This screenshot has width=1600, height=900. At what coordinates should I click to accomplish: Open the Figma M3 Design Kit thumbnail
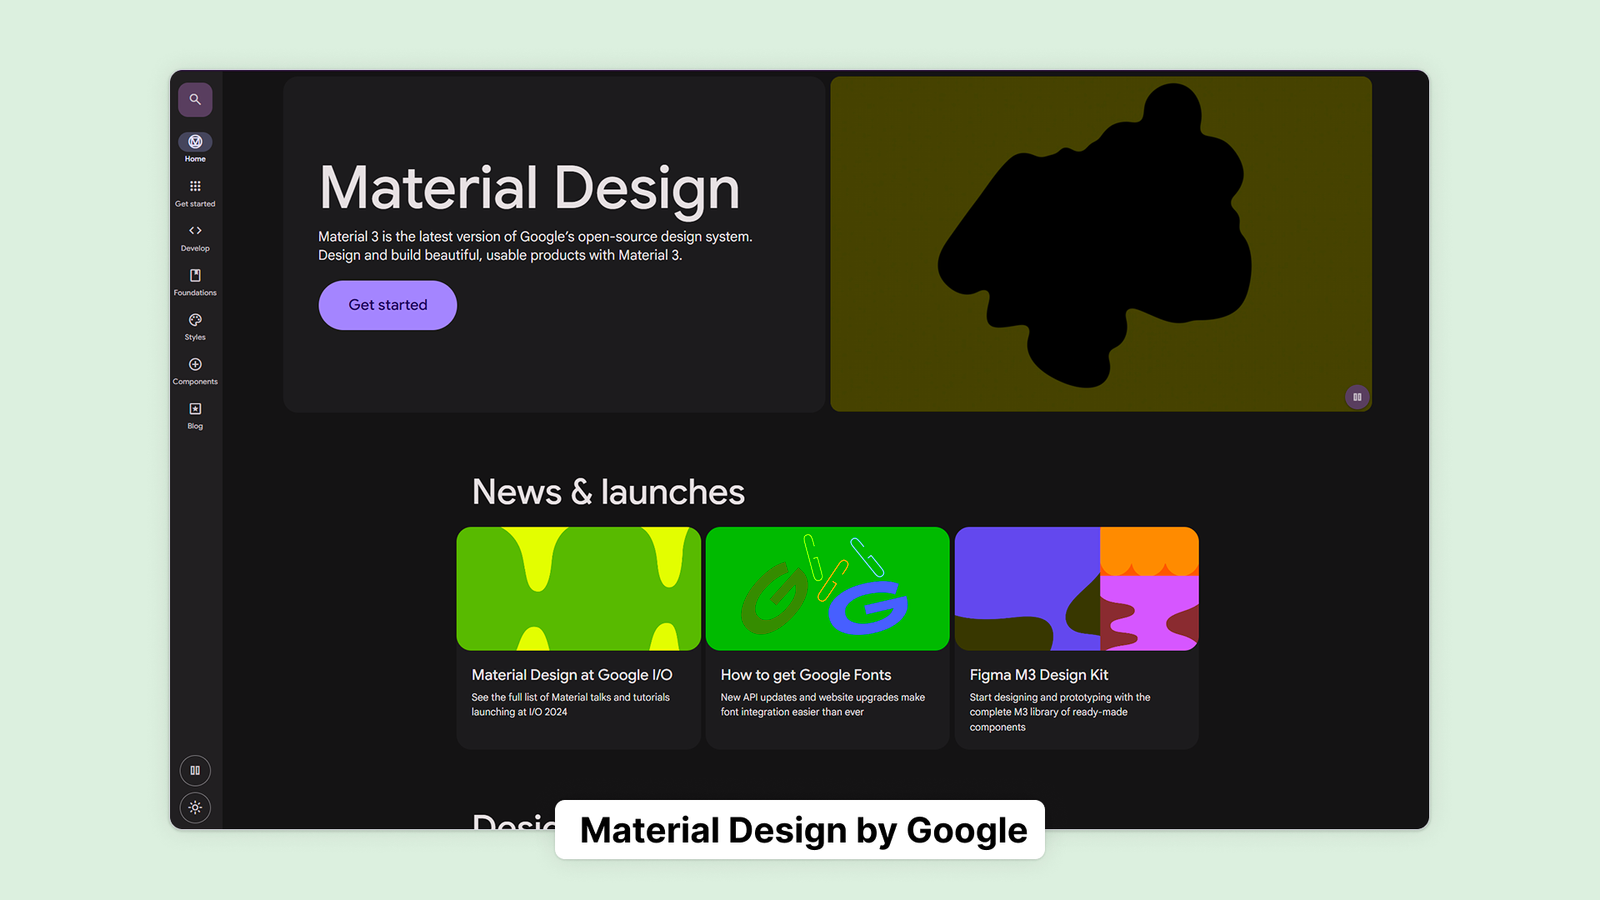(1077, 589)
